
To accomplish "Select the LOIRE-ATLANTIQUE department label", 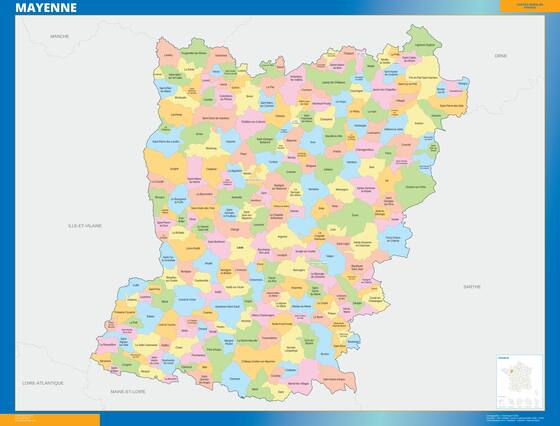I will [x=43, y=383].
